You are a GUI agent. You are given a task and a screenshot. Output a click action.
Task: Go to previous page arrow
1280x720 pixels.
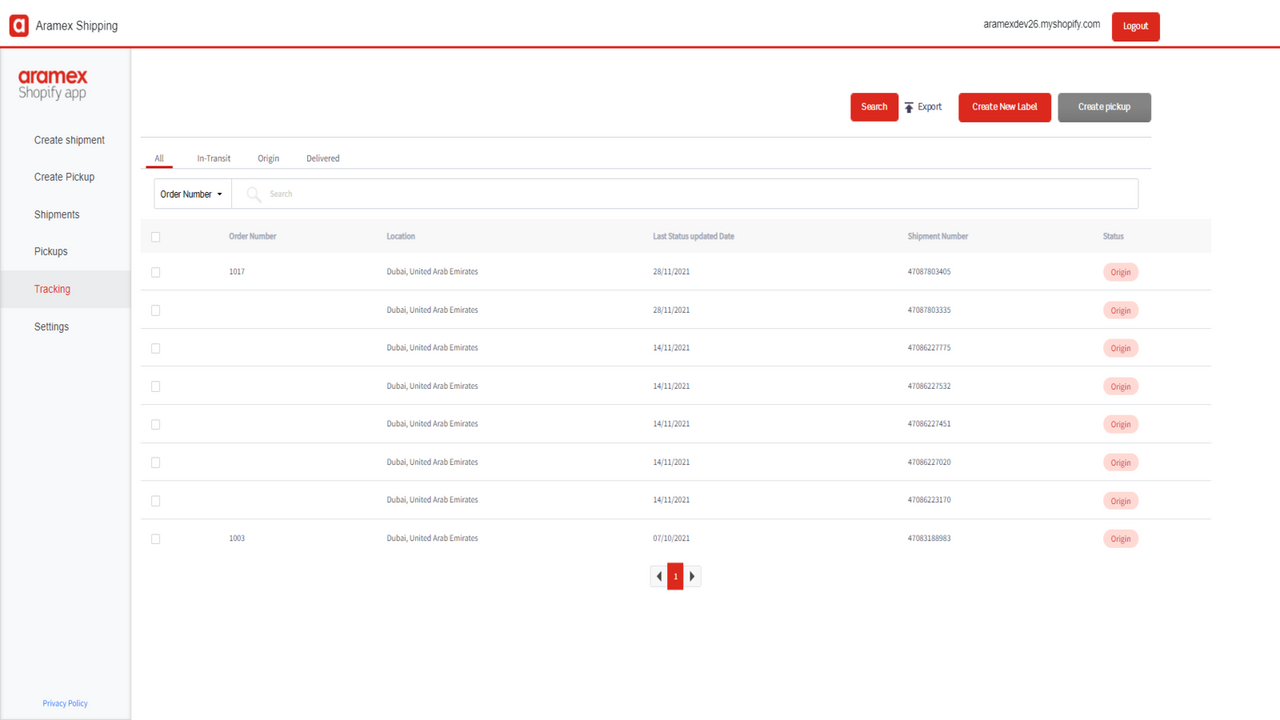[659, 576]
